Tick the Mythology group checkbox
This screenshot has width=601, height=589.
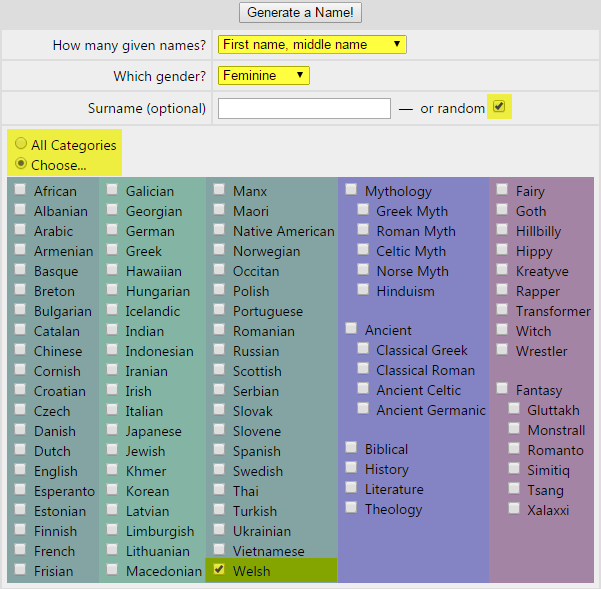(351, 190)
